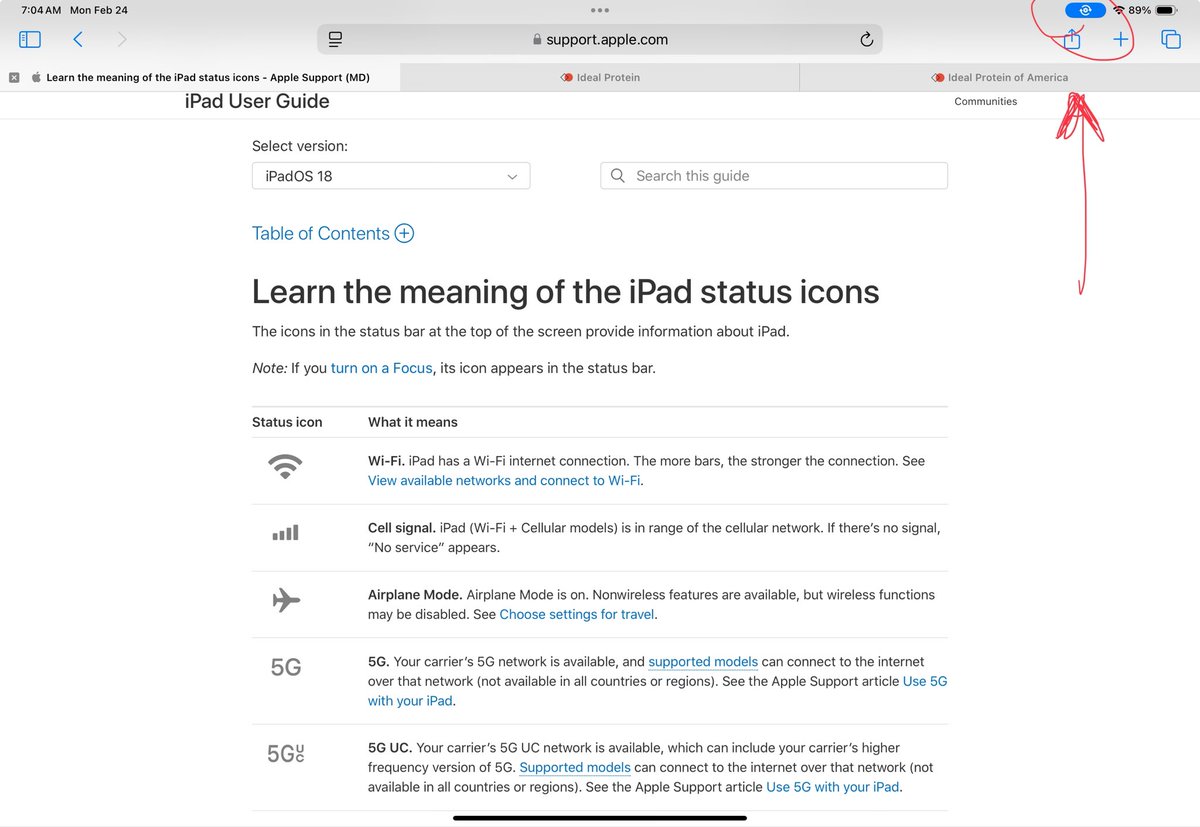This screenshot has height=827, width=1200.
Task: Click the cell signal bars icon
Action: coord(285,533)
